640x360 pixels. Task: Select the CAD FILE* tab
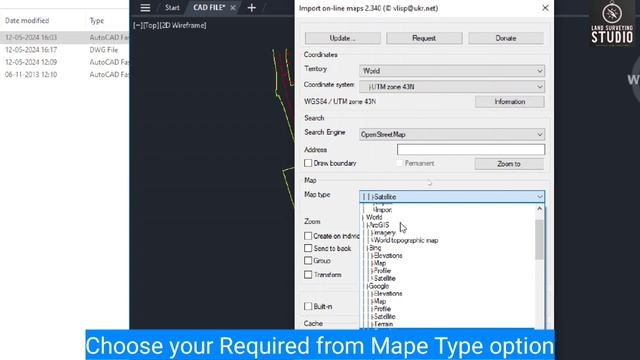(x=209, y=8)
